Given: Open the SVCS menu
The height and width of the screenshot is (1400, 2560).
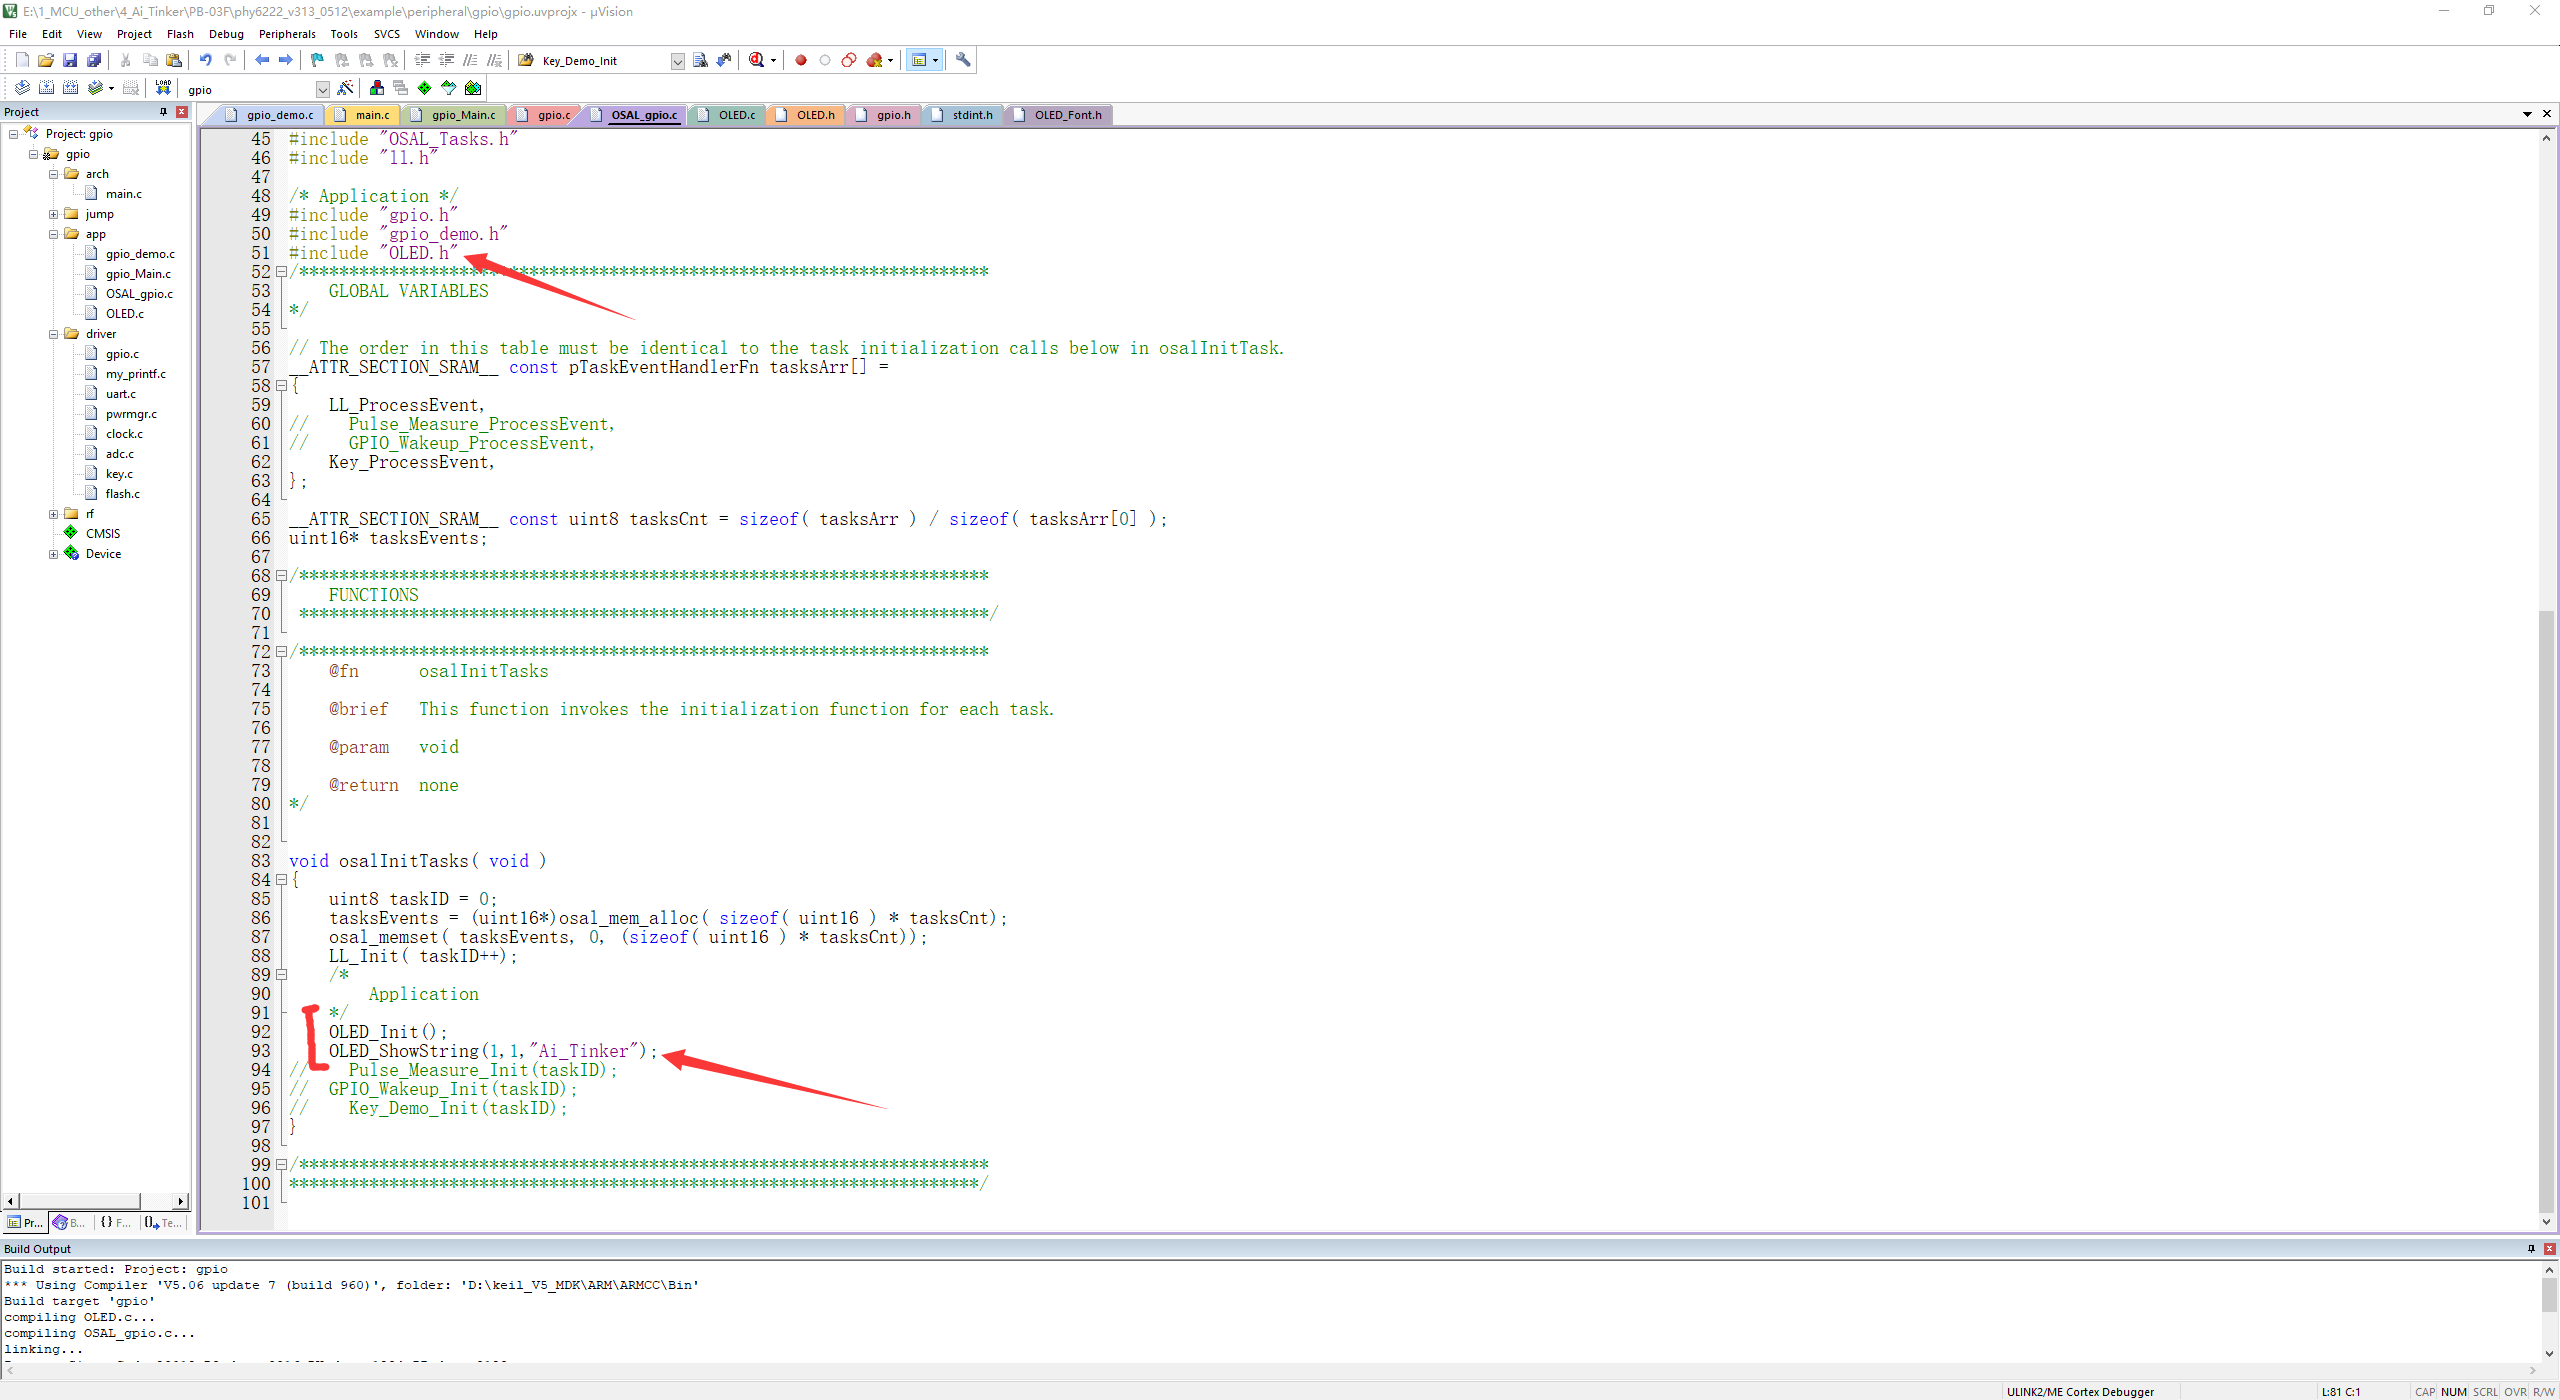Looking at the screenshot, I should (x=386, y=34).
